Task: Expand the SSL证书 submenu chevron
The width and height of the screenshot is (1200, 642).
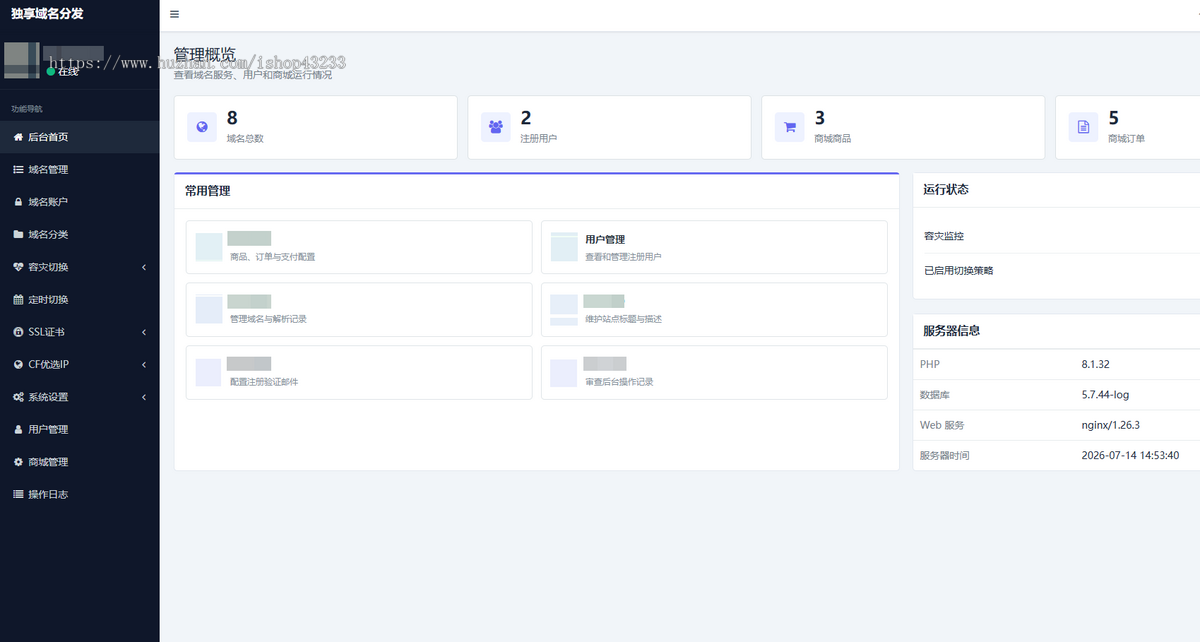Action: pyautogui.click(x=144, y=332)
